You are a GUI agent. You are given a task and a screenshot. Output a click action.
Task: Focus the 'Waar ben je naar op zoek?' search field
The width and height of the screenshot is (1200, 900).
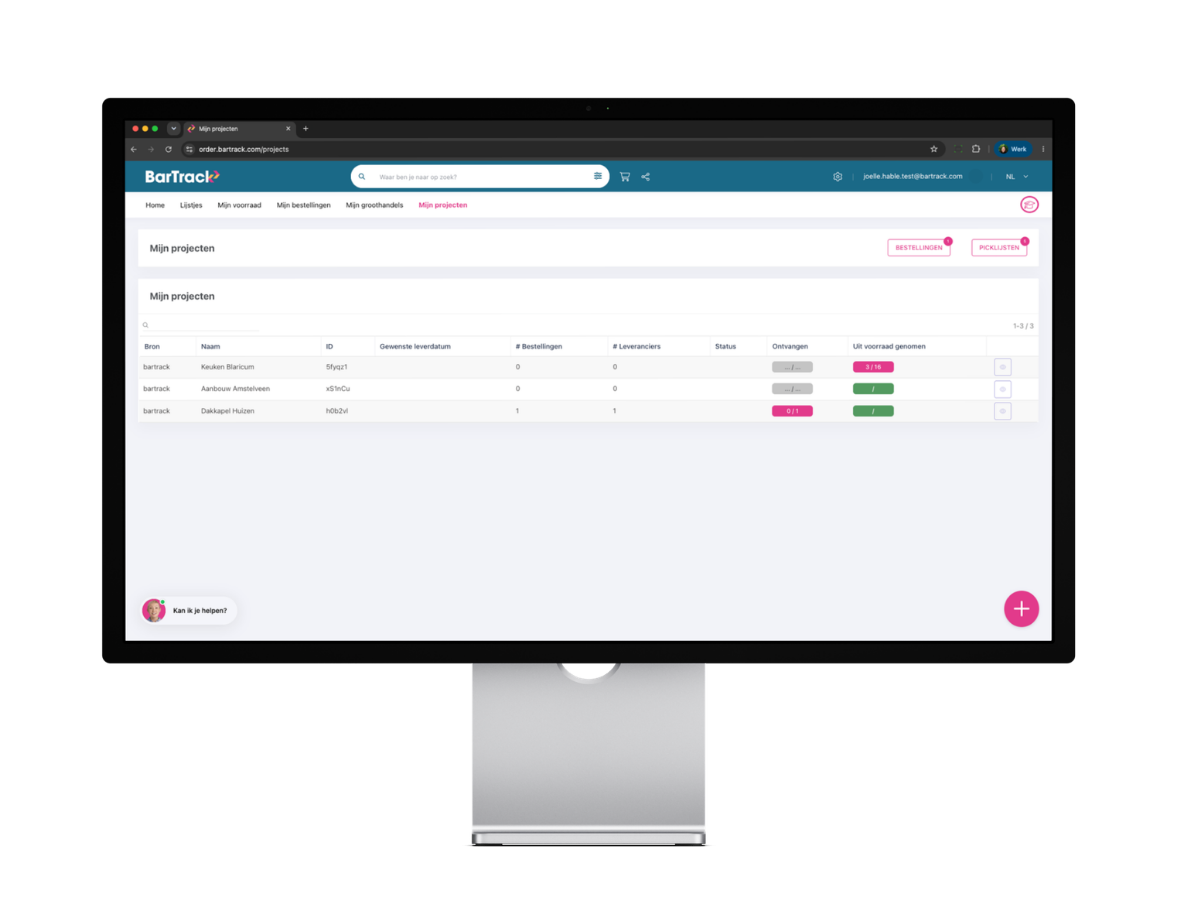coord(480,177)
